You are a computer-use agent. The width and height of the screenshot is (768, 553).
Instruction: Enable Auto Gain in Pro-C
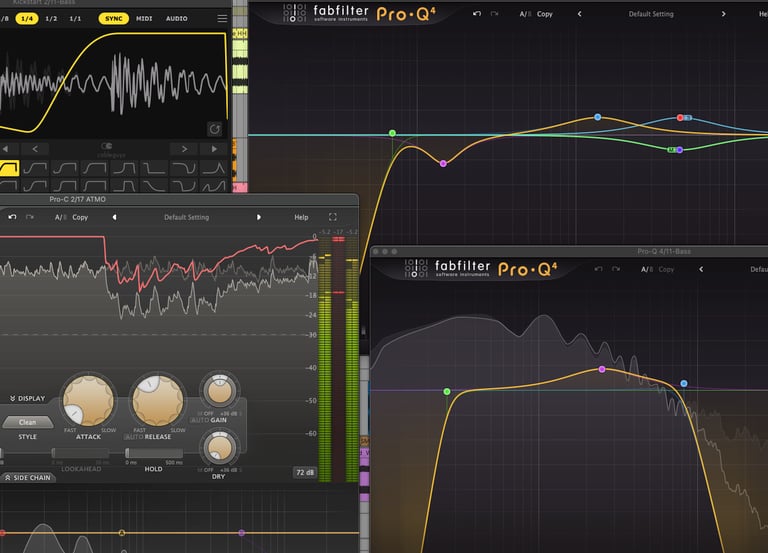pyautogui.click(x=199, y=420)
